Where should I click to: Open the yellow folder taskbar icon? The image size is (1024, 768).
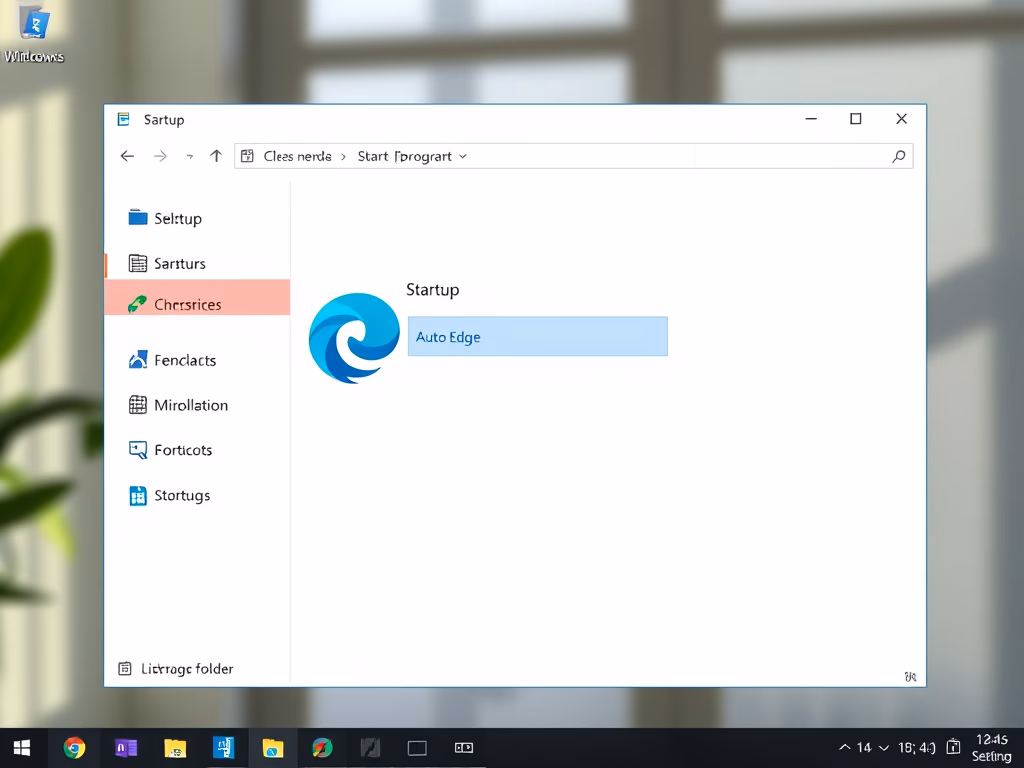[175, 748]
